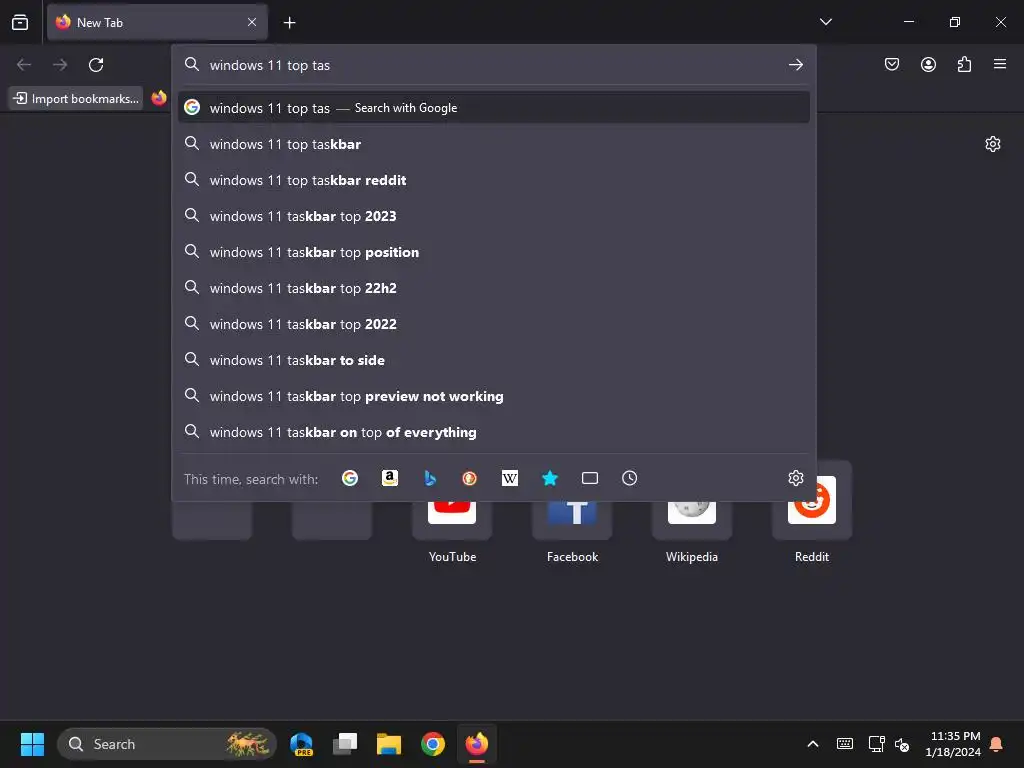This screenshot has height=768, width=1024.
Task: Open File Explorer from taskbar
Action: coord(389,744)
